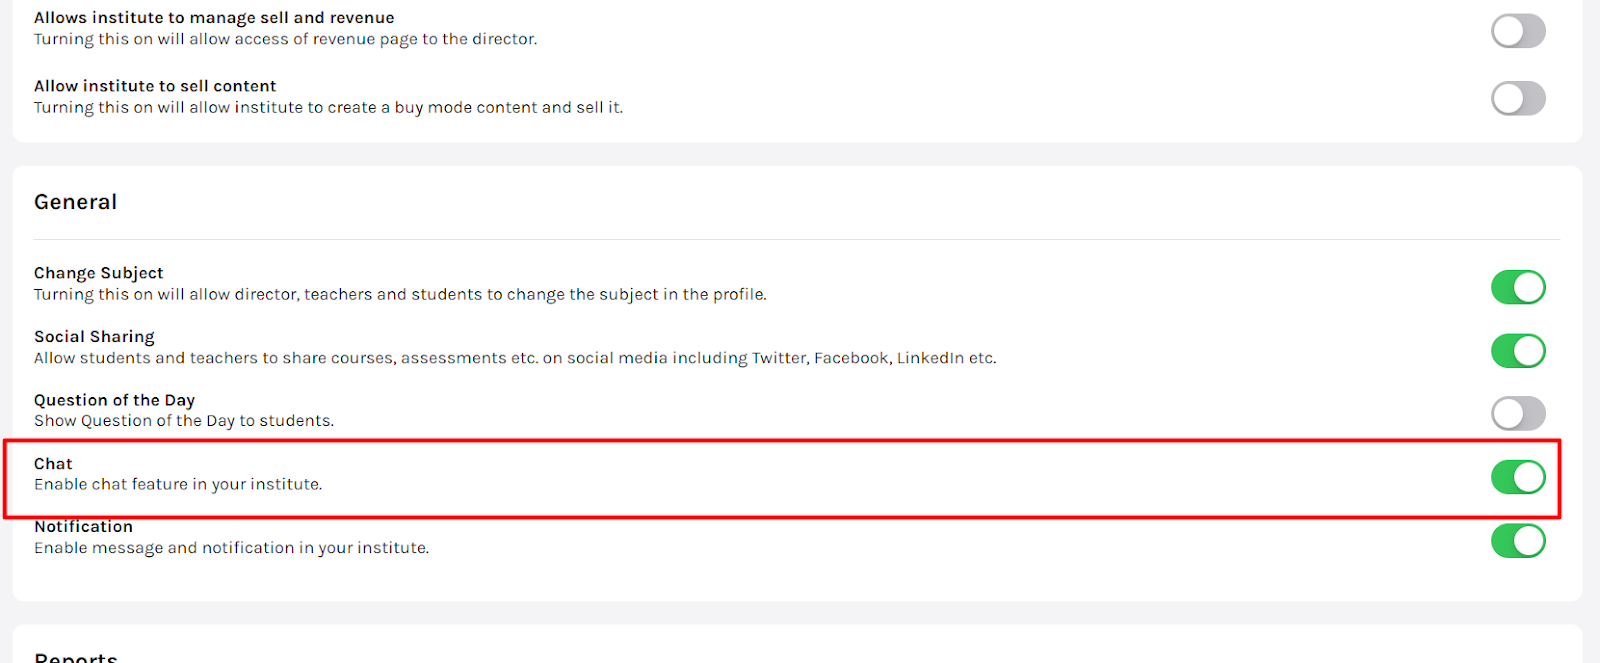Click the Enable chat feature description text
This screenshot has height=663, width=1600.
(178, 485)
